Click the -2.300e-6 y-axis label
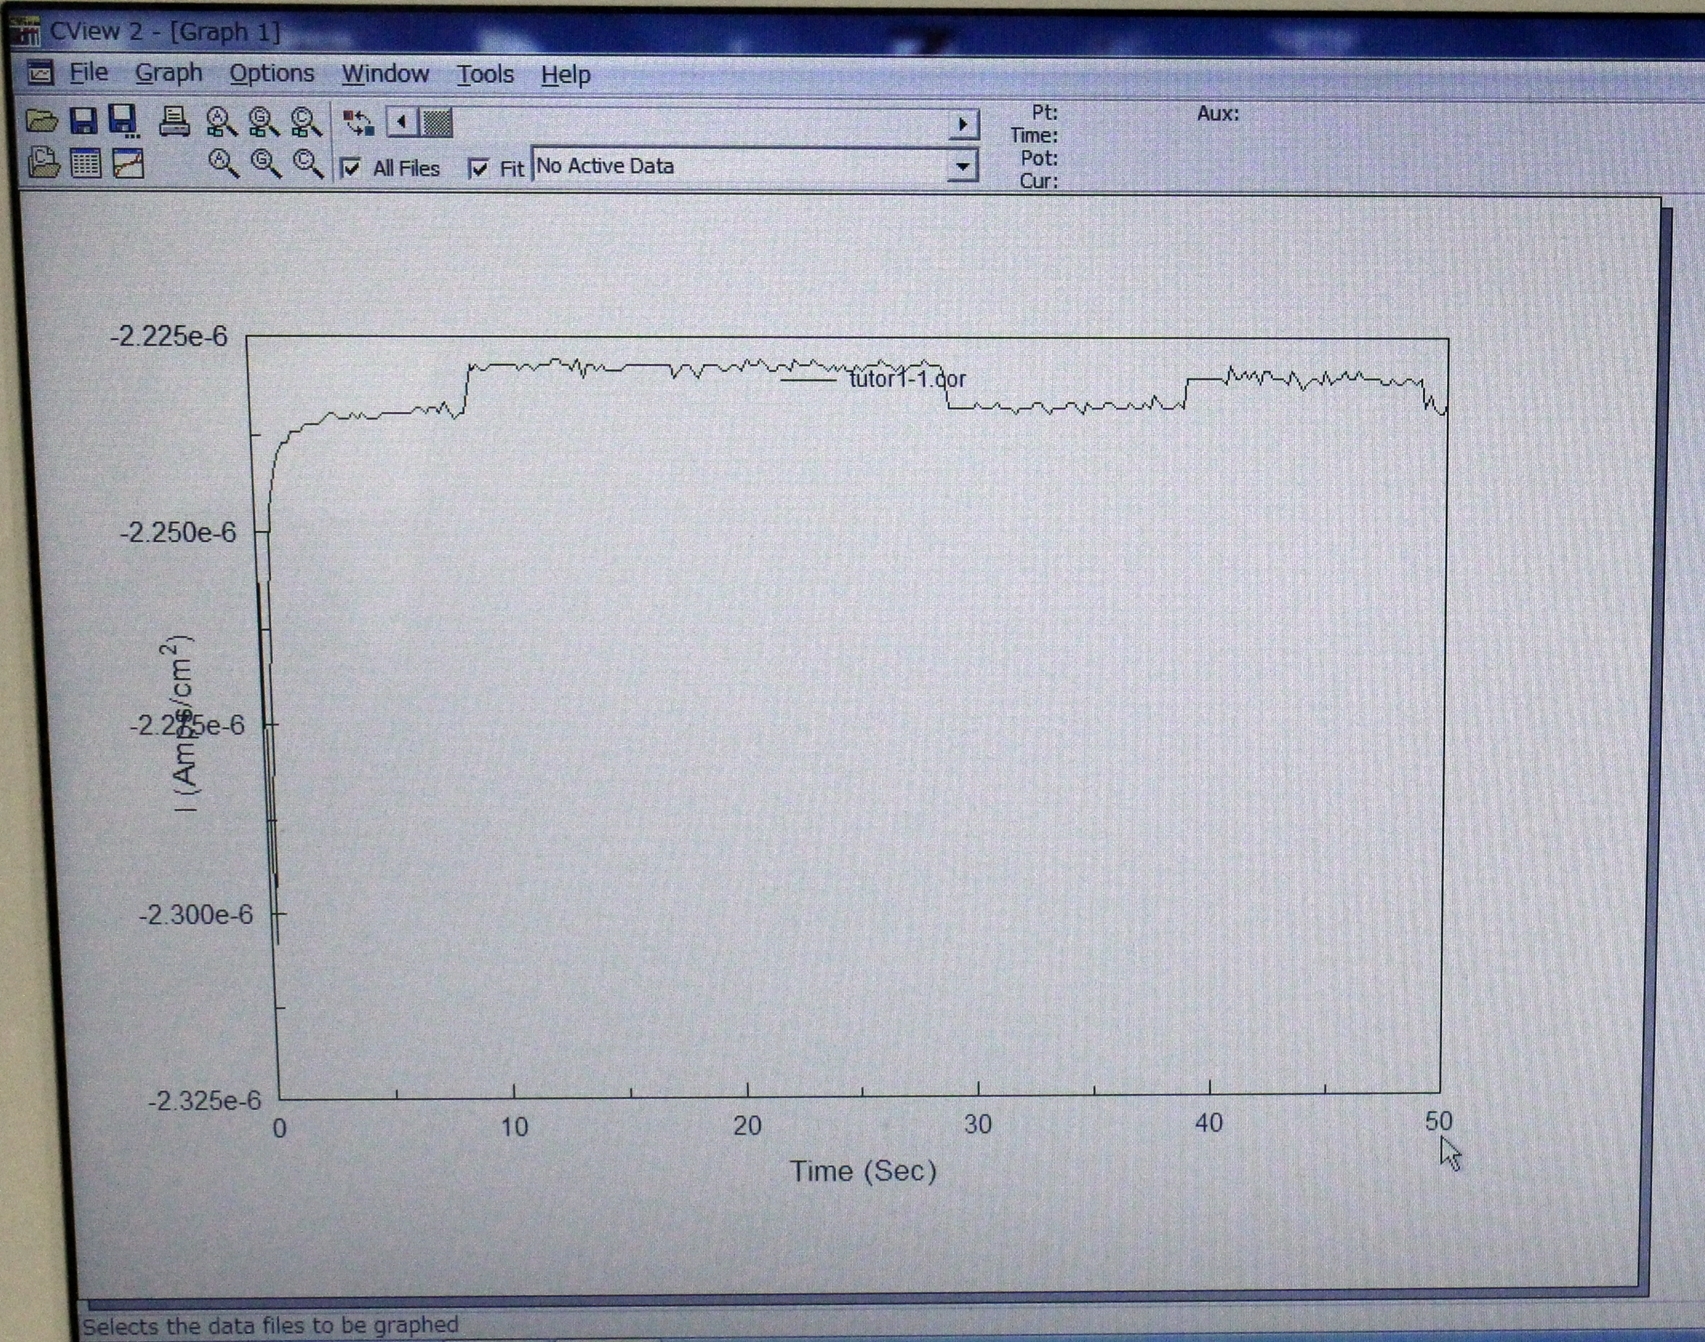The image size is (1705, 1342). coord(196,914)
